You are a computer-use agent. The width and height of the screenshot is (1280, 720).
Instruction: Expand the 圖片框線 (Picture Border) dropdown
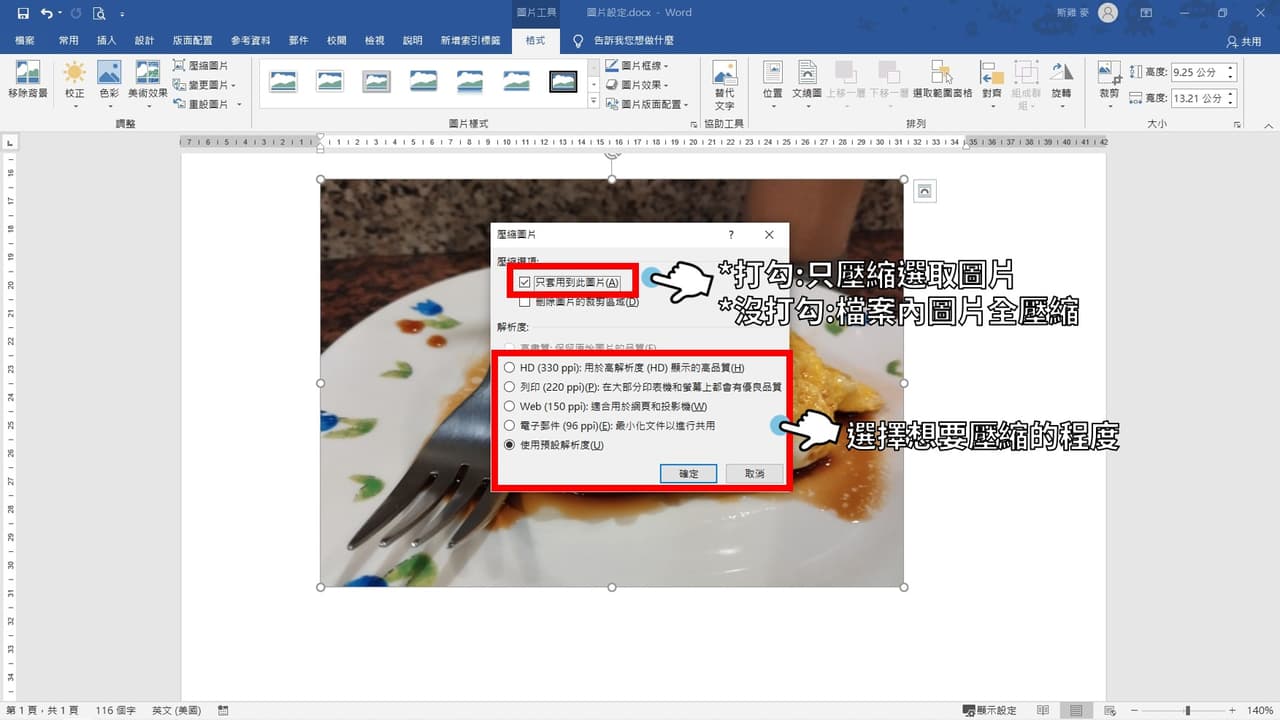[x=666, y=66]
